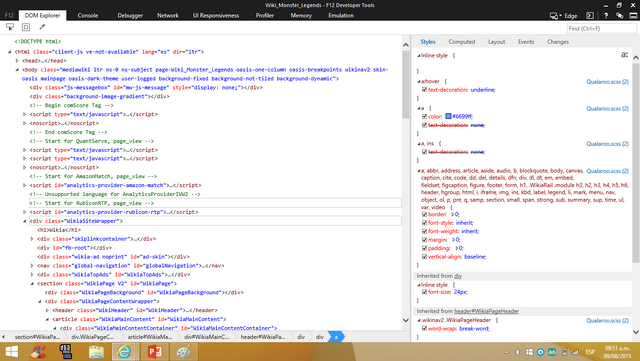Collapse the WikiaSiteWrapper div node
This screenshot has height=361, width=640.
click(24, 221)
